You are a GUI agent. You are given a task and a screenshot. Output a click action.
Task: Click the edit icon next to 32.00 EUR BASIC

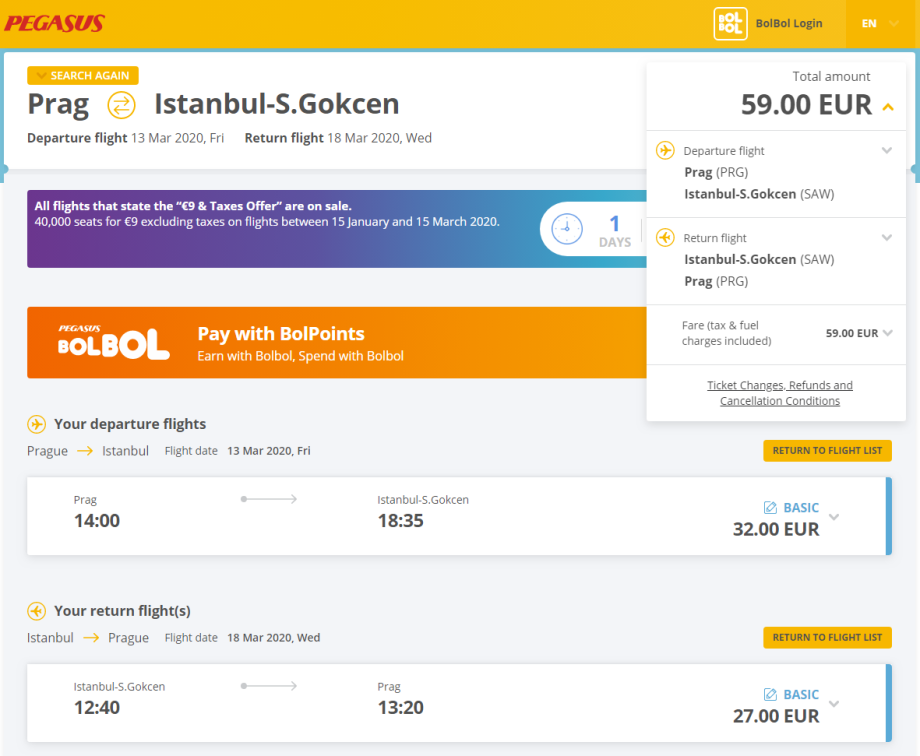[770, 507]
